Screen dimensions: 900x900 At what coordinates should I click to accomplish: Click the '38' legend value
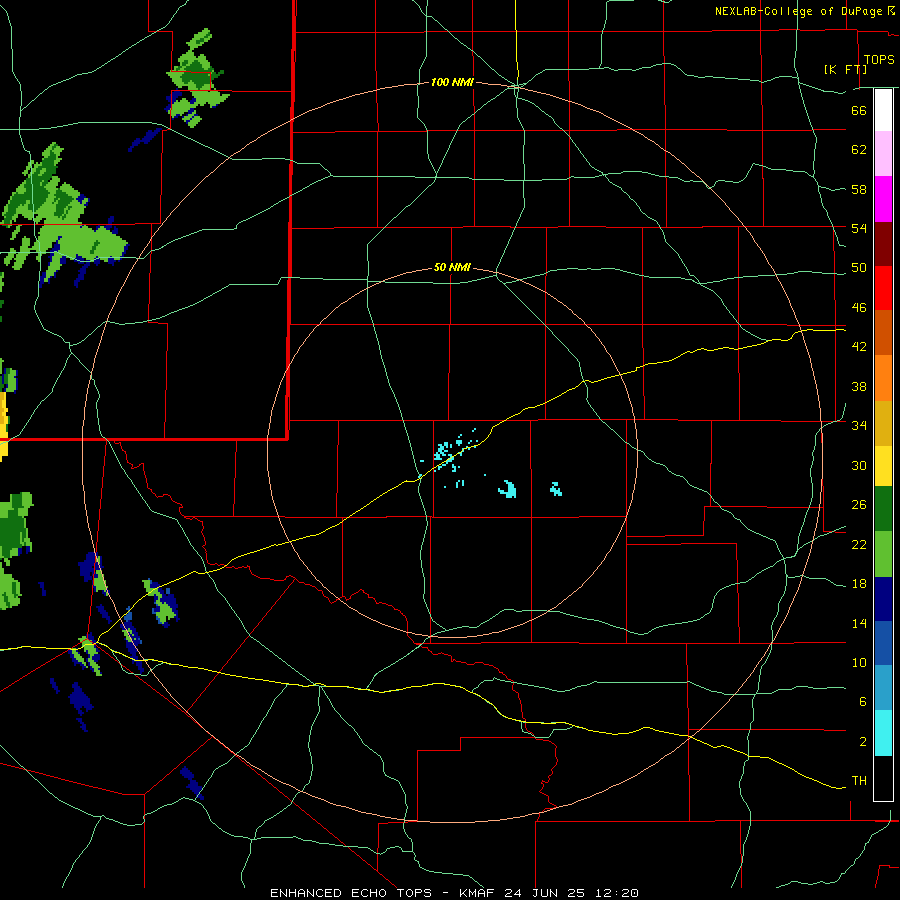[x=859, y=386]
